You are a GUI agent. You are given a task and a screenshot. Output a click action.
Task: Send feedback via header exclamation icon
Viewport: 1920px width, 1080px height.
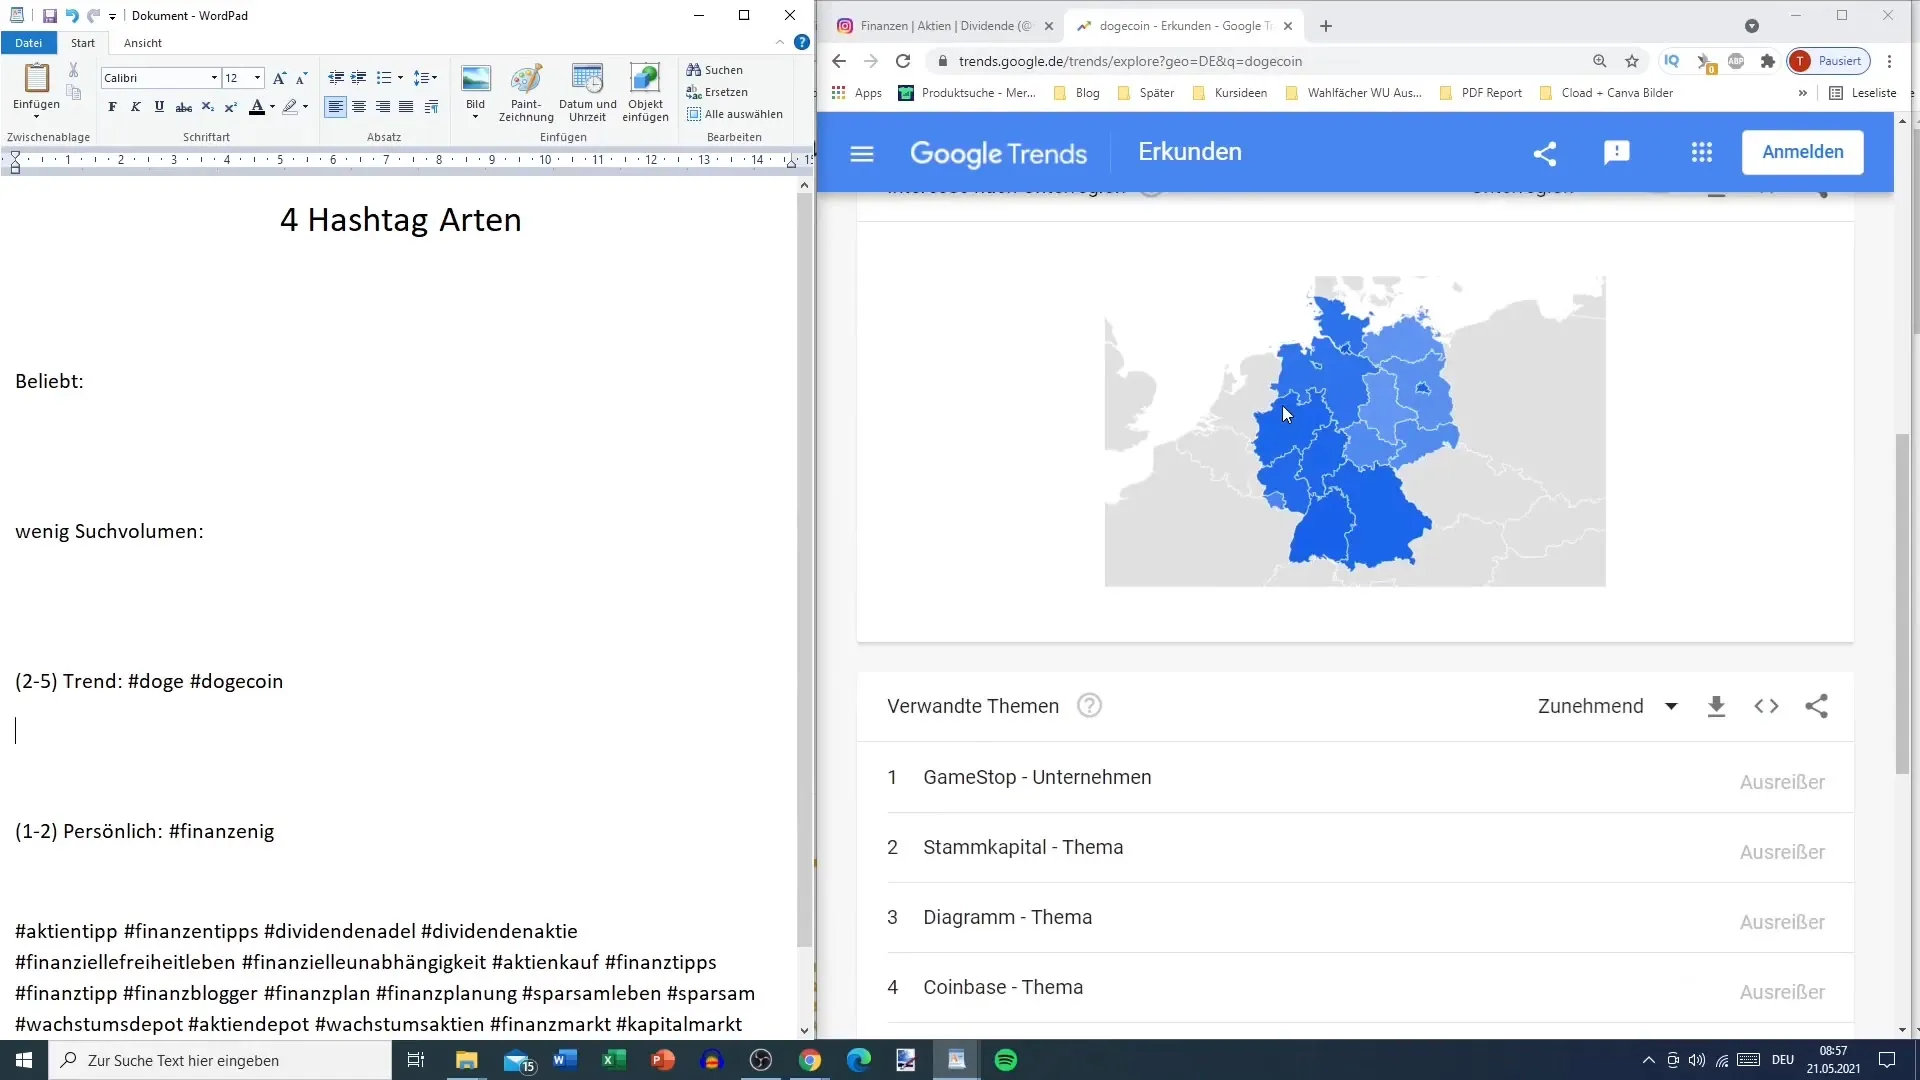[1617, 153]
